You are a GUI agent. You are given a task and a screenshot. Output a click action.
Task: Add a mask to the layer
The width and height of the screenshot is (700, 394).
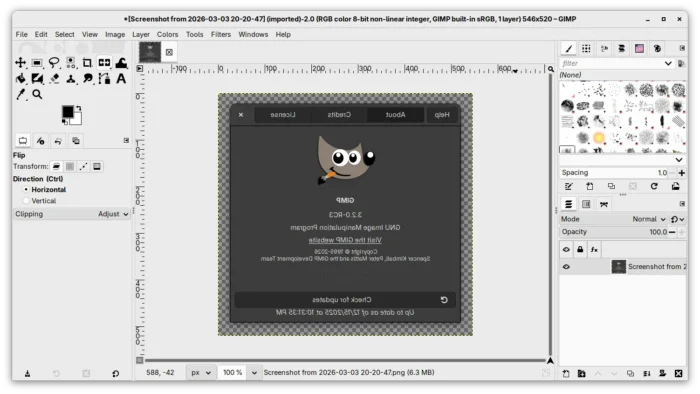pyautogui.click(x=662, y=373)
